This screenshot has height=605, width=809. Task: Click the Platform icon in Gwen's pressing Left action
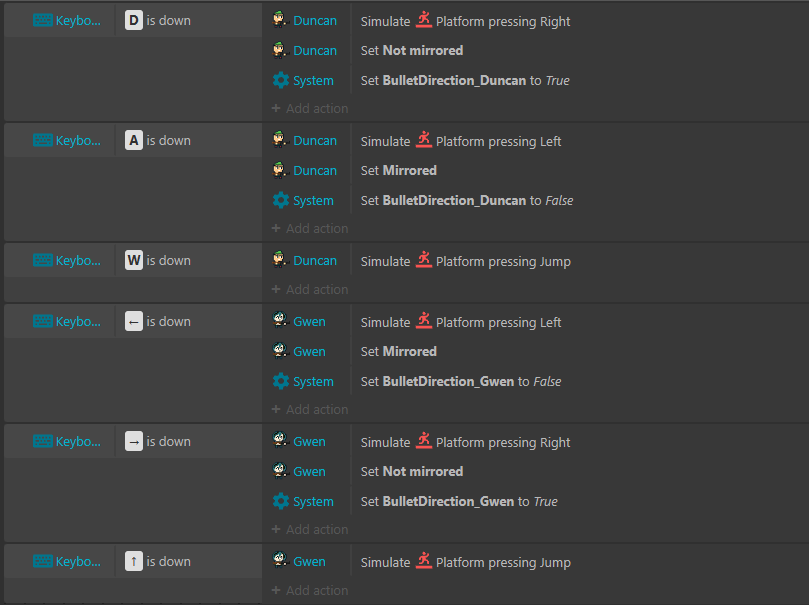tap(424, 321)
